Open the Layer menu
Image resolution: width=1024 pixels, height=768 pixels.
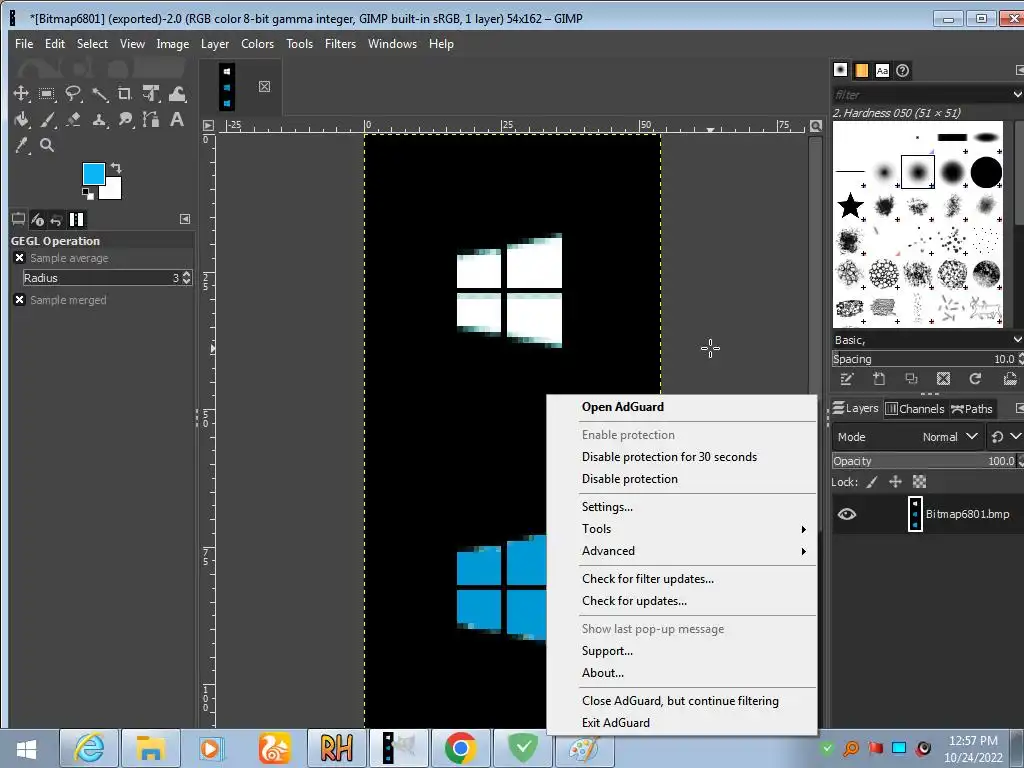pyautogui.click(x=215, y=44)
